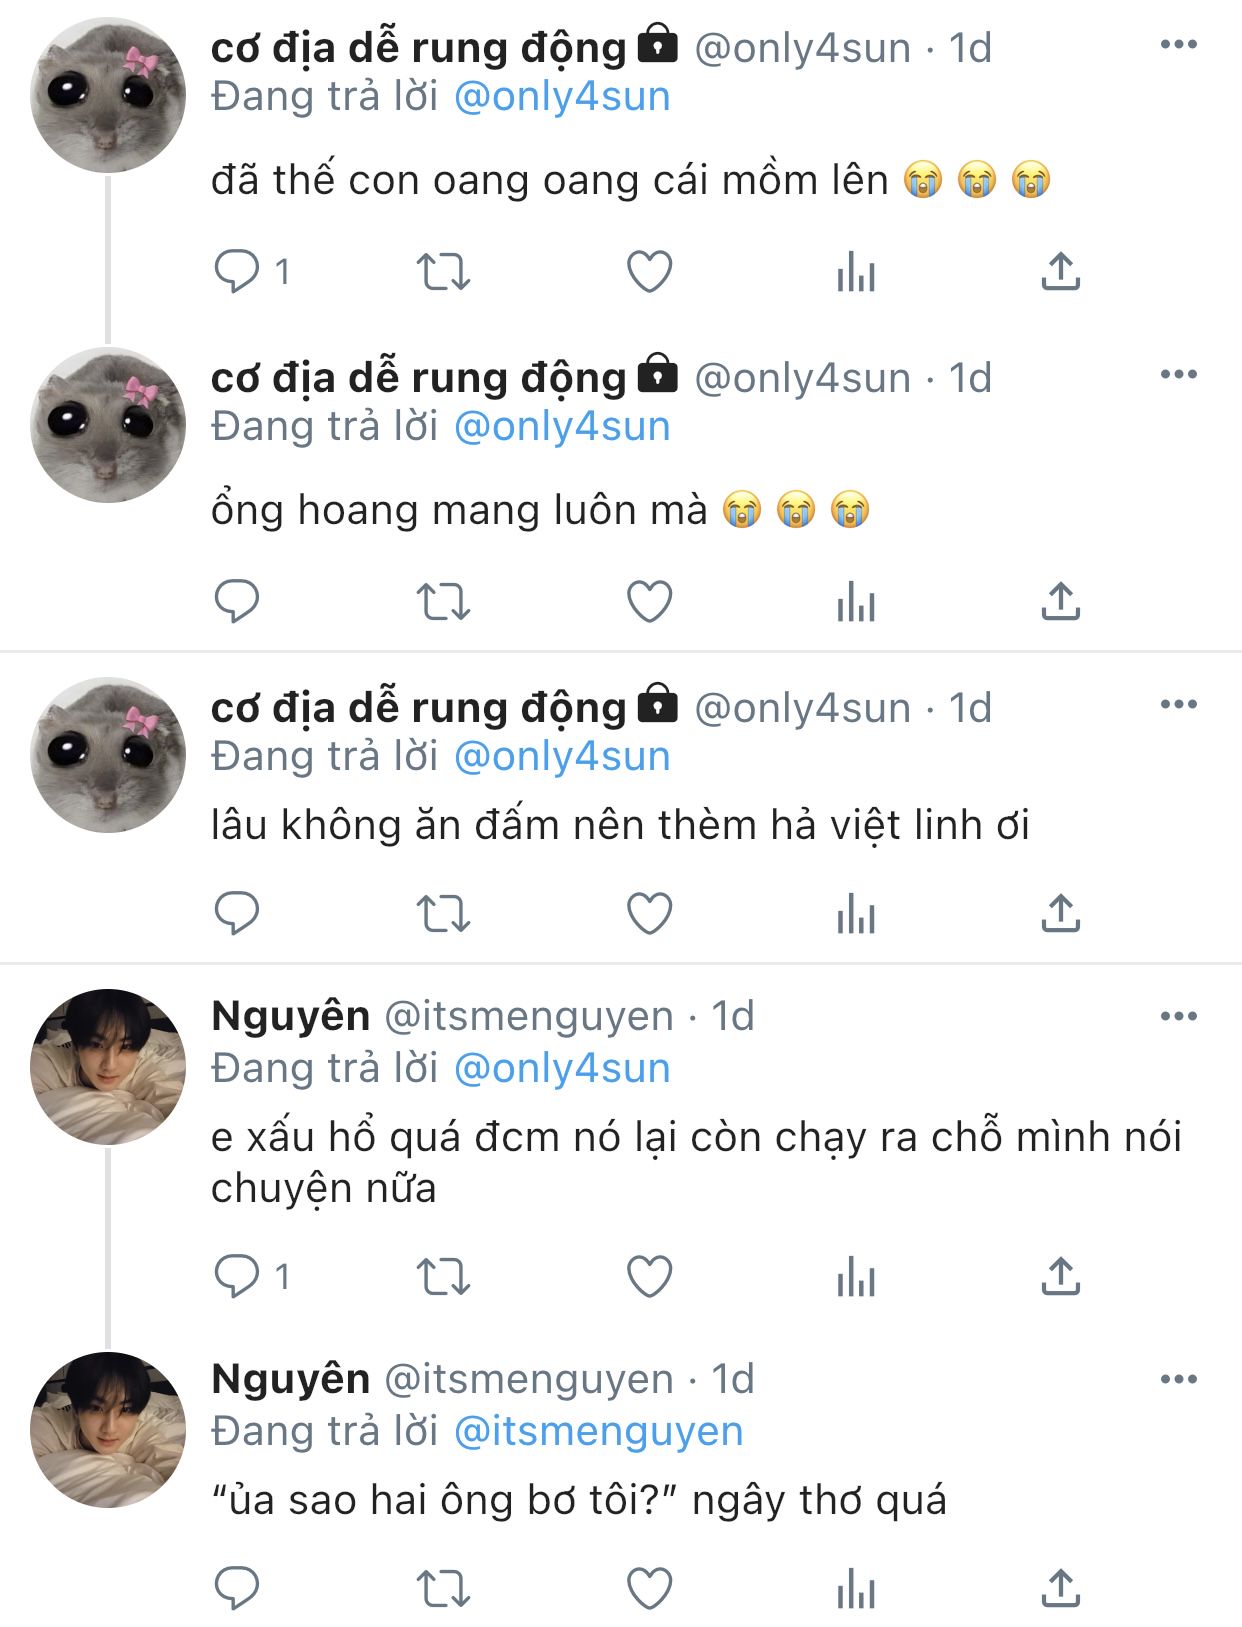Share the "ổng hoang mang luôn mà" tweet
The image size is (1242, 1627).
(x=1061, y=602)
